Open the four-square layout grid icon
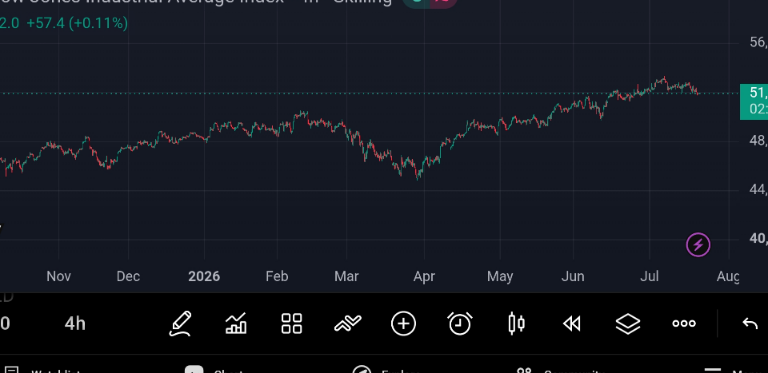 tap(291, 324)
